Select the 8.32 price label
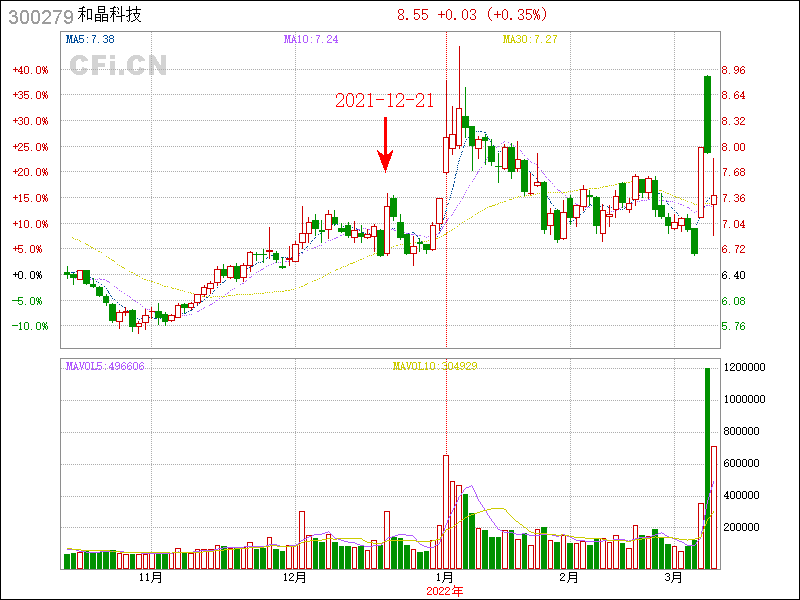800x600 pixels. point(734,121)
